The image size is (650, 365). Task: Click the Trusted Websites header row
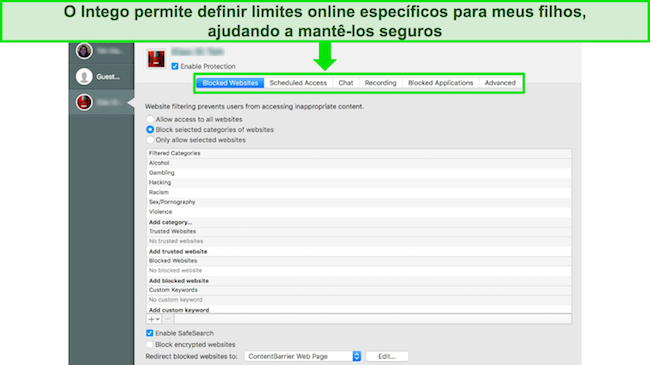(359, 231)
